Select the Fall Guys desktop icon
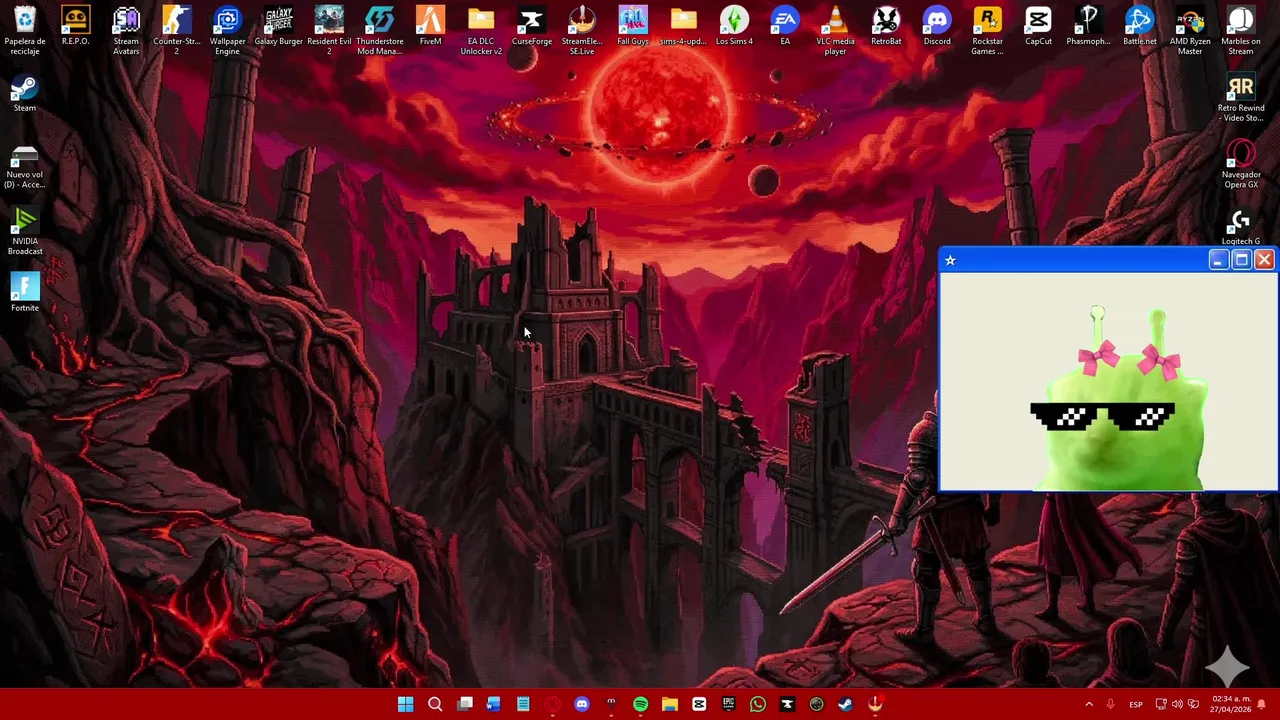Viewport: 1280px width, 720px height. tap(633, 25)
